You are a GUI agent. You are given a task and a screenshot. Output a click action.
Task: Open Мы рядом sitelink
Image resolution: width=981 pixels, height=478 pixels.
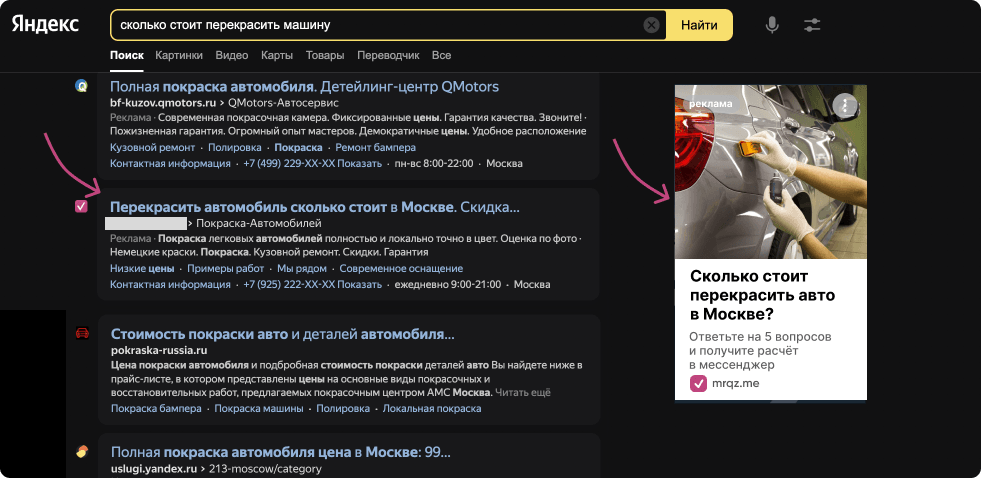(302, 268)
